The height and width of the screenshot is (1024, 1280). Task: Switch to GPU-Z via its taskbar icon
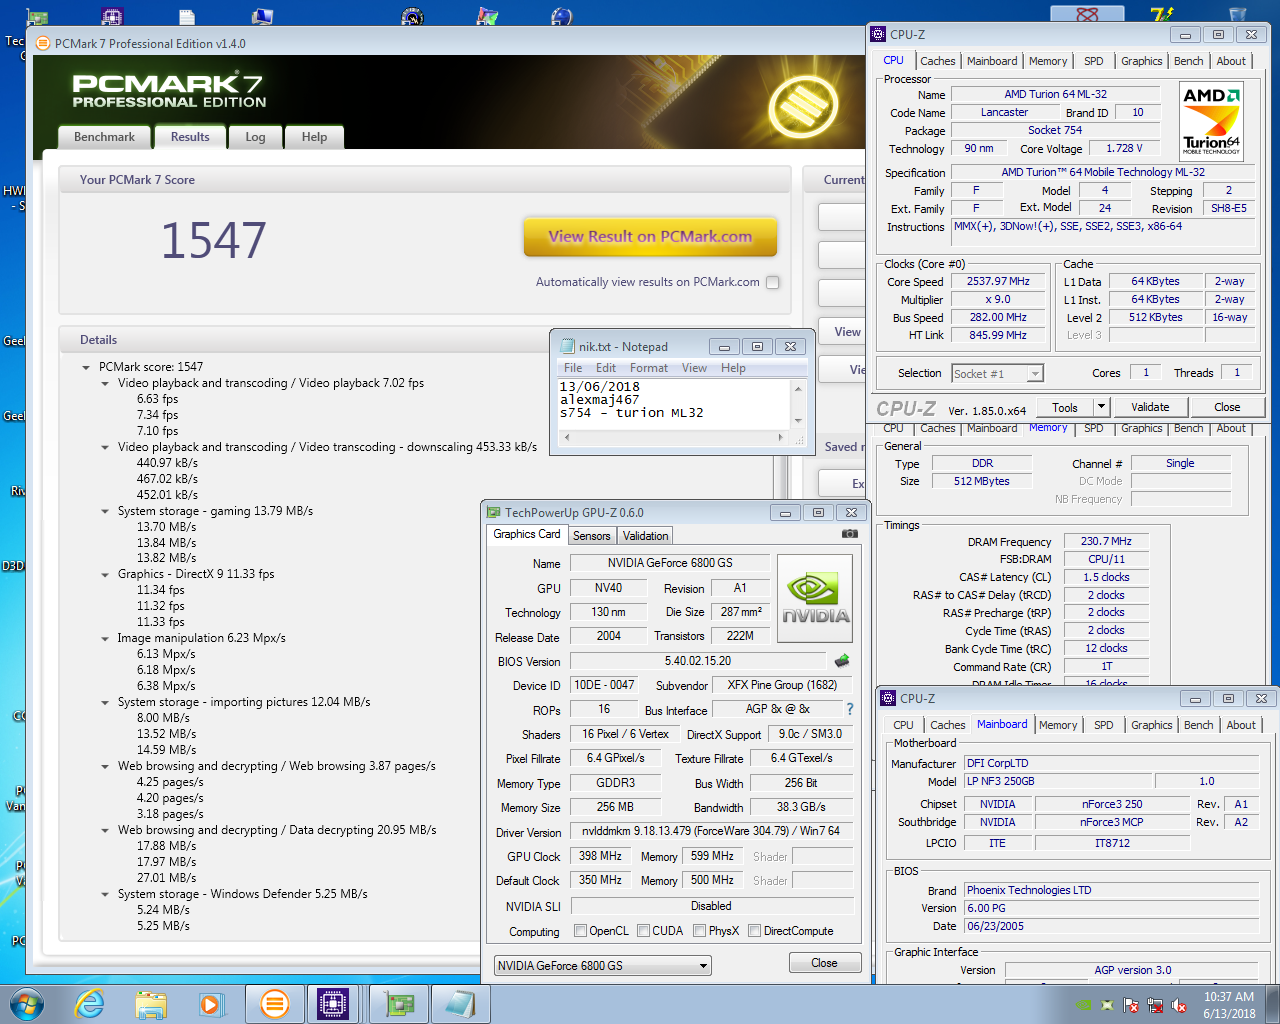[400, 1004]
